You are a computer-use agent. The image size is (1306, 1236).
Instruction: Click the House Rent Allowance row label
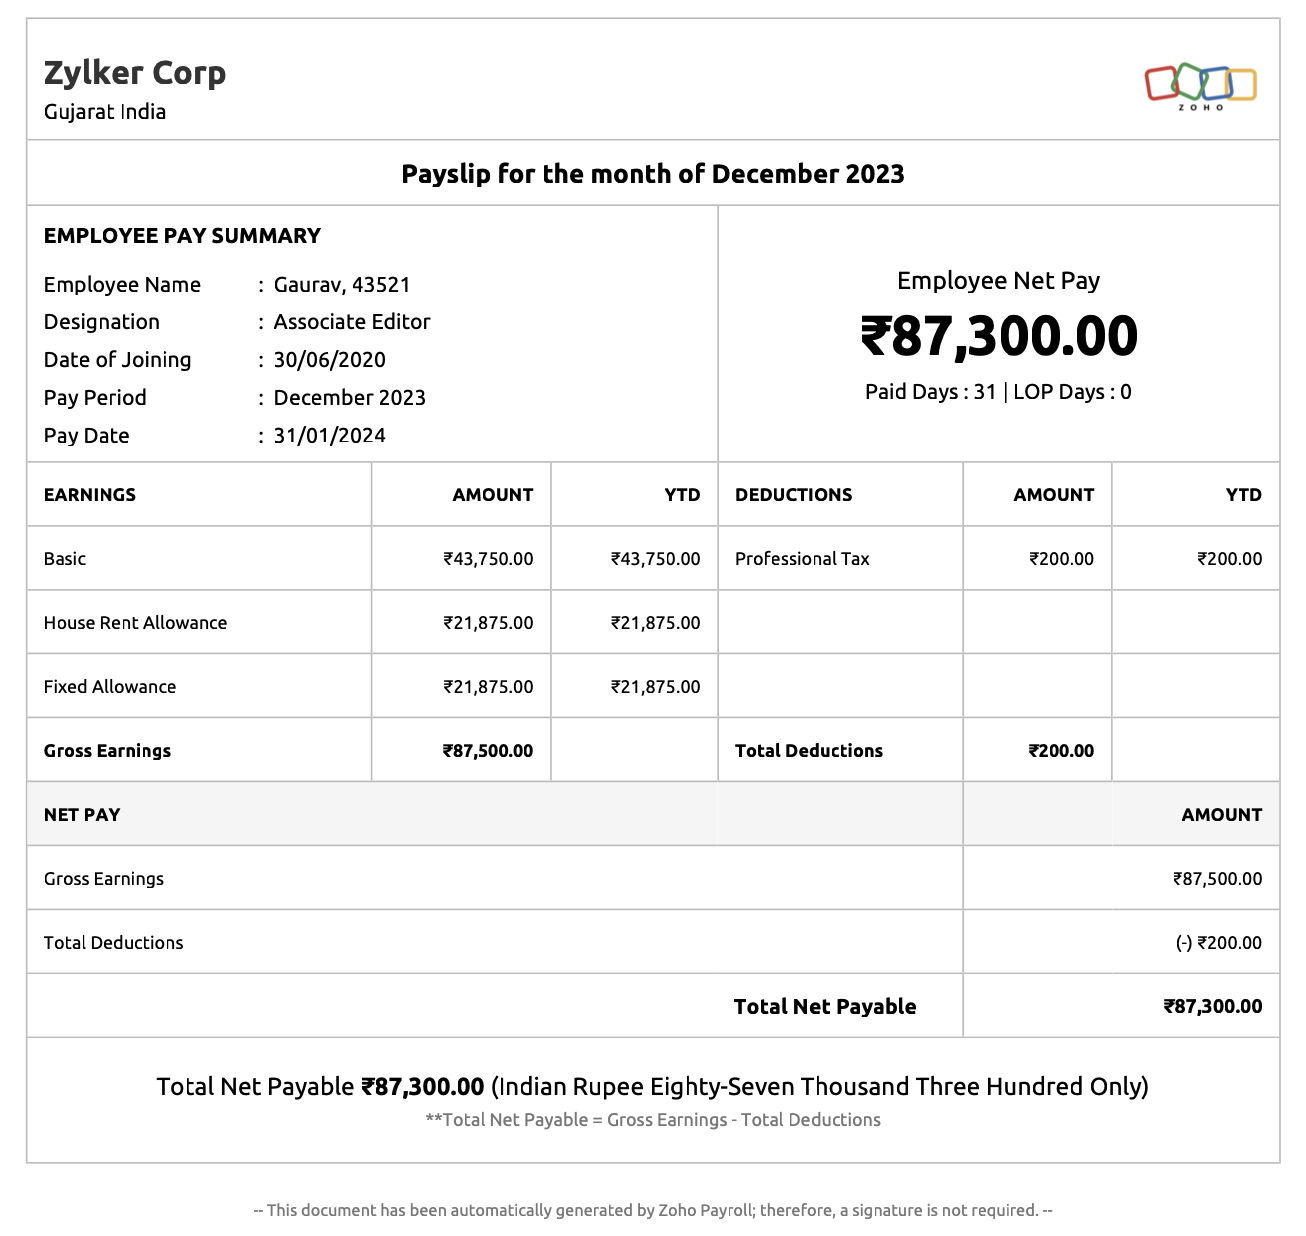tap(135, 623)
